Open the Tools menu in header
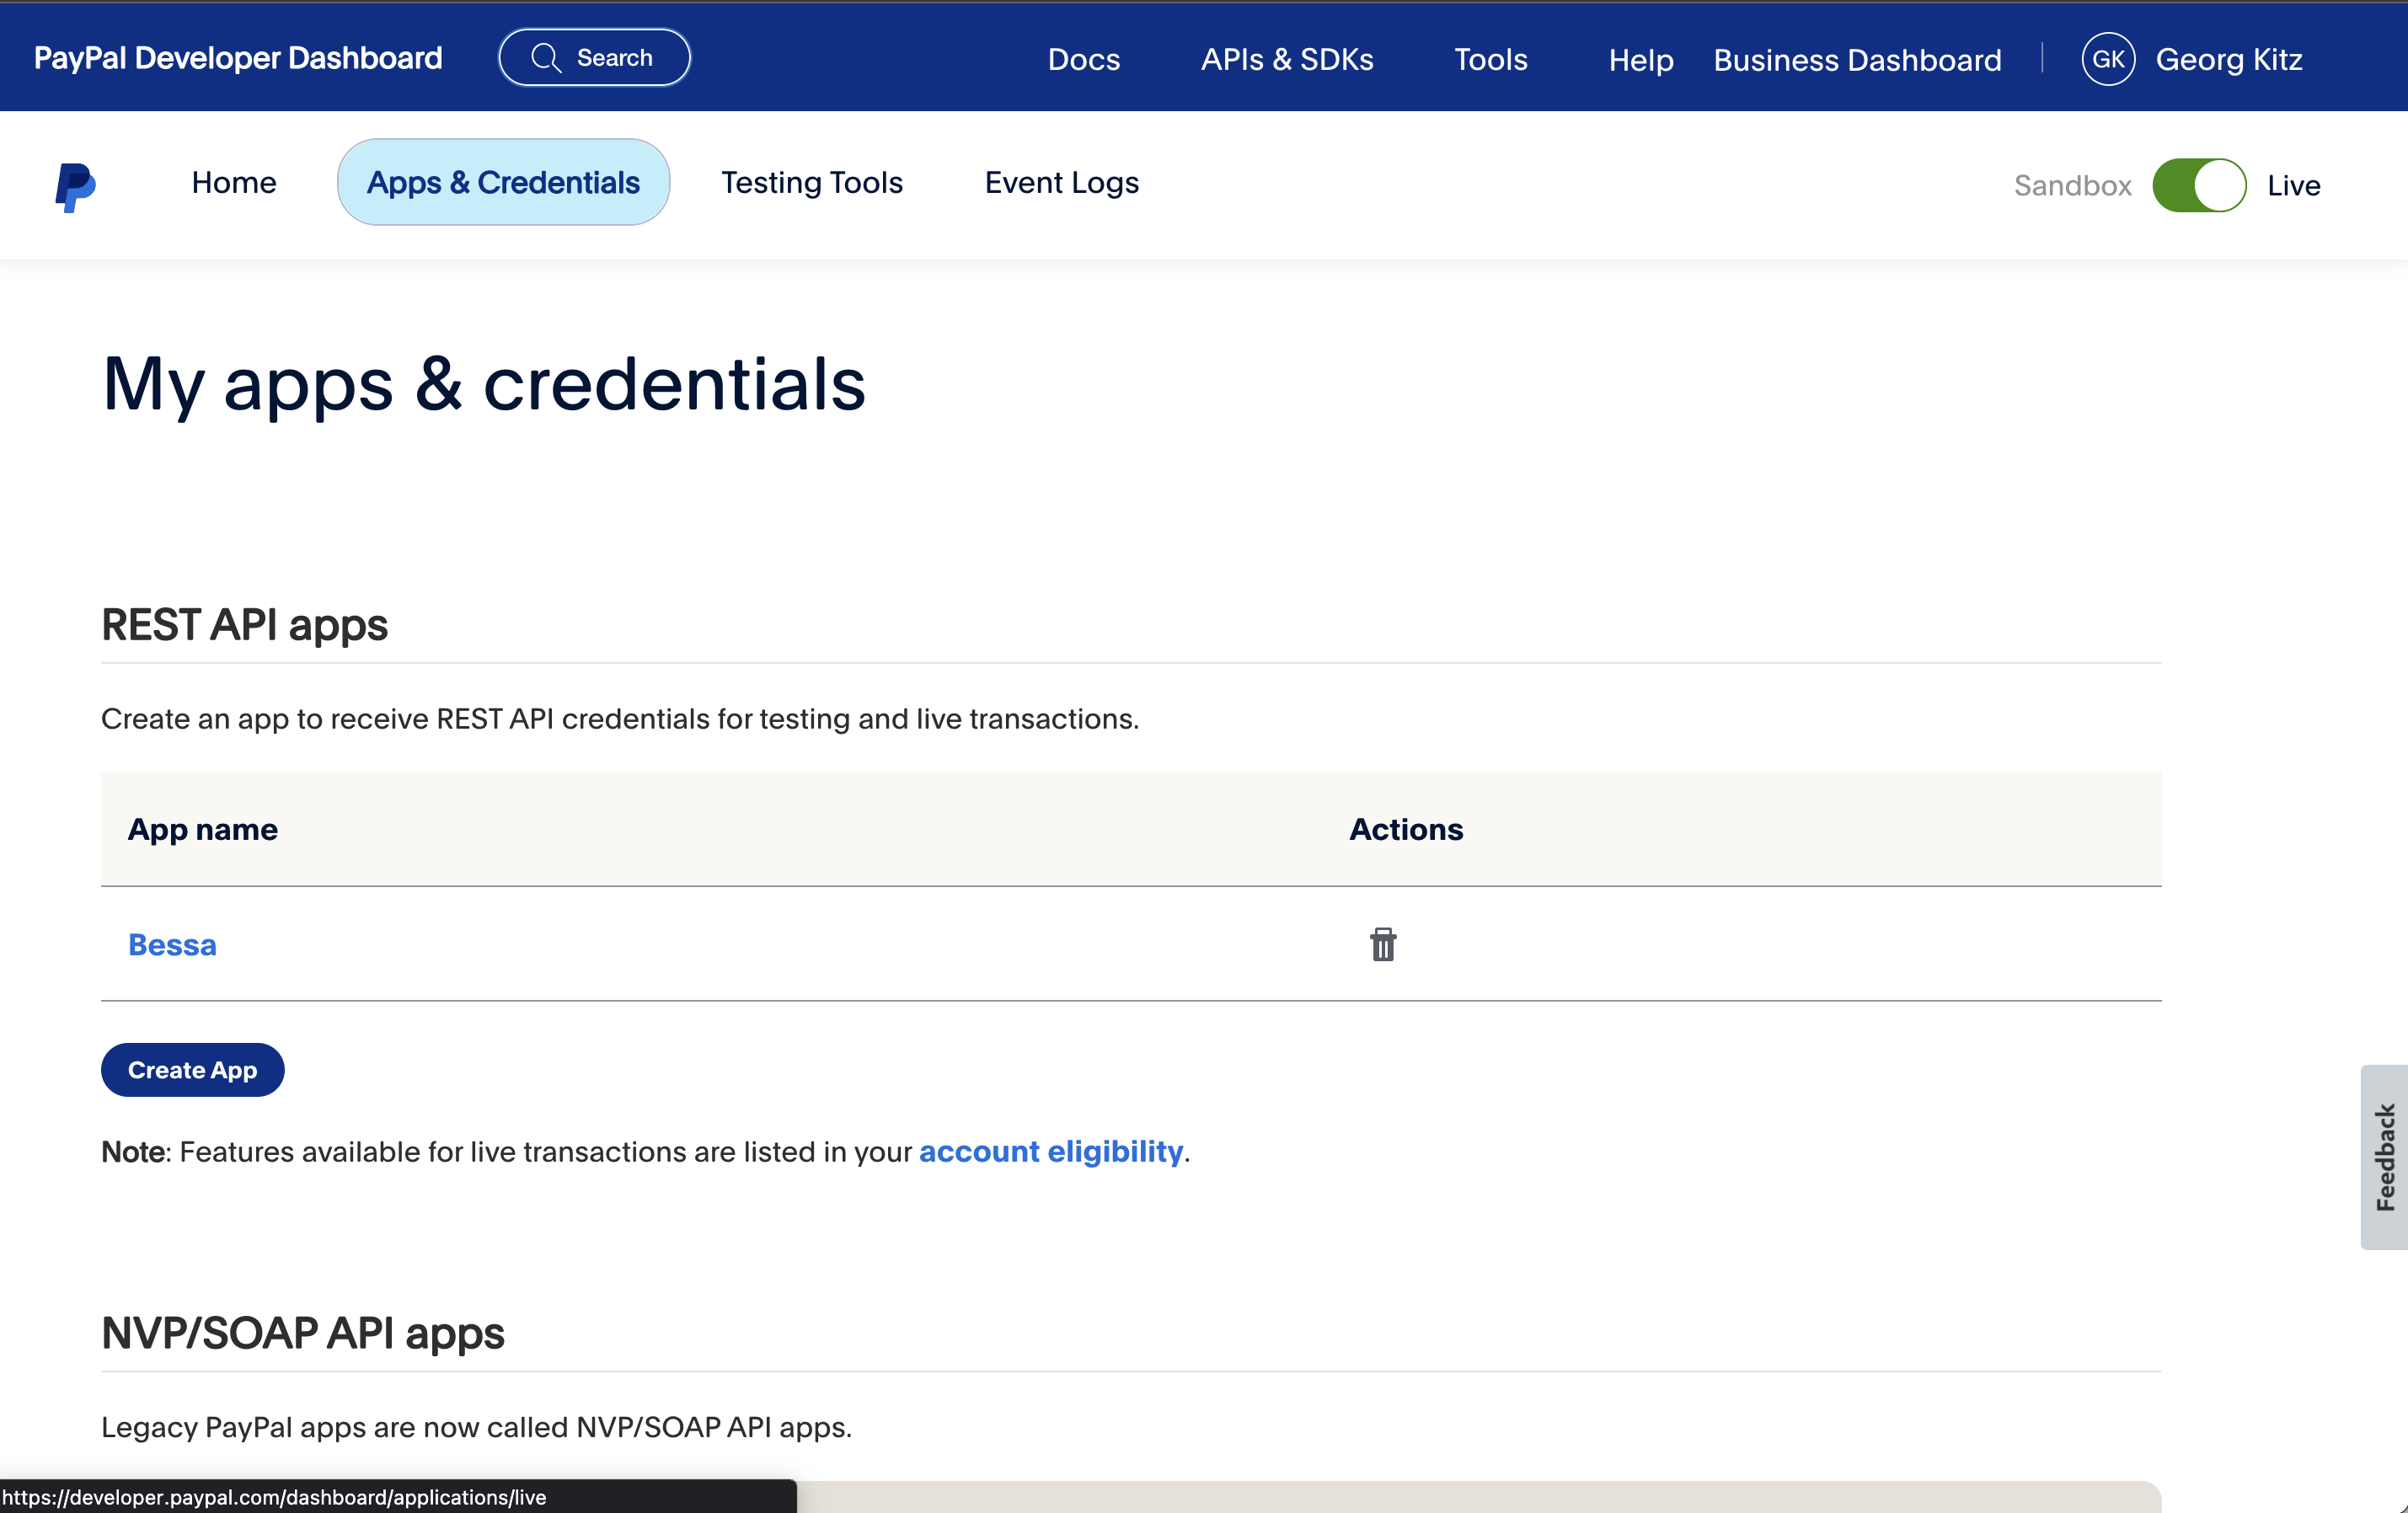The height and width of the screenshot is (1513, 2408). coord(1490,60)
